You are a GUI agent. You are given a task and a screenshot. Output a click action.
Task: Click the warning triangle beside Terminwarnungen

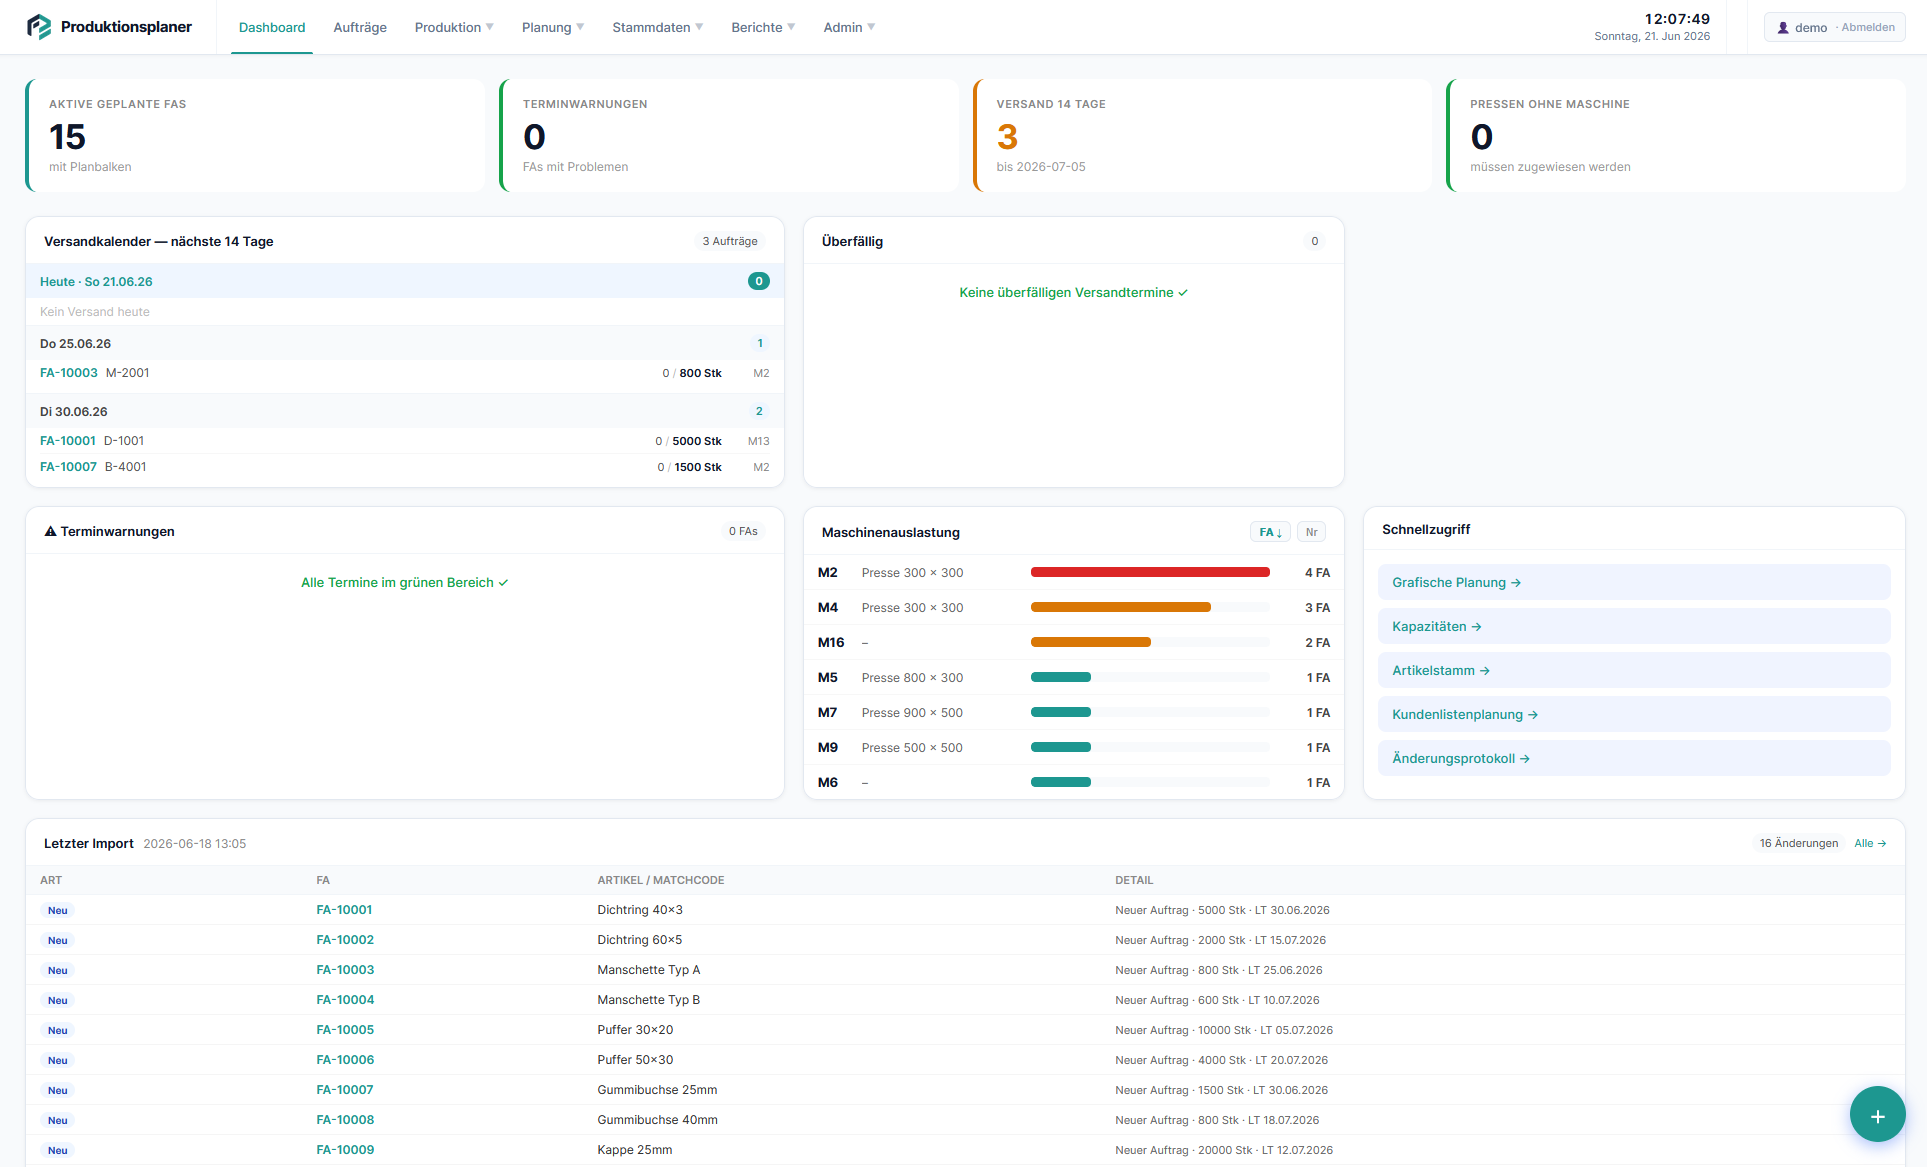click(50, 531)
